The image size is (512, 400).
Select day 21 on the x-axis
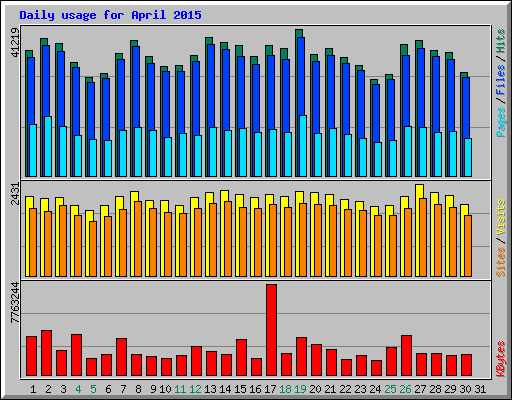pyautogui.click(x=330, y=389)
